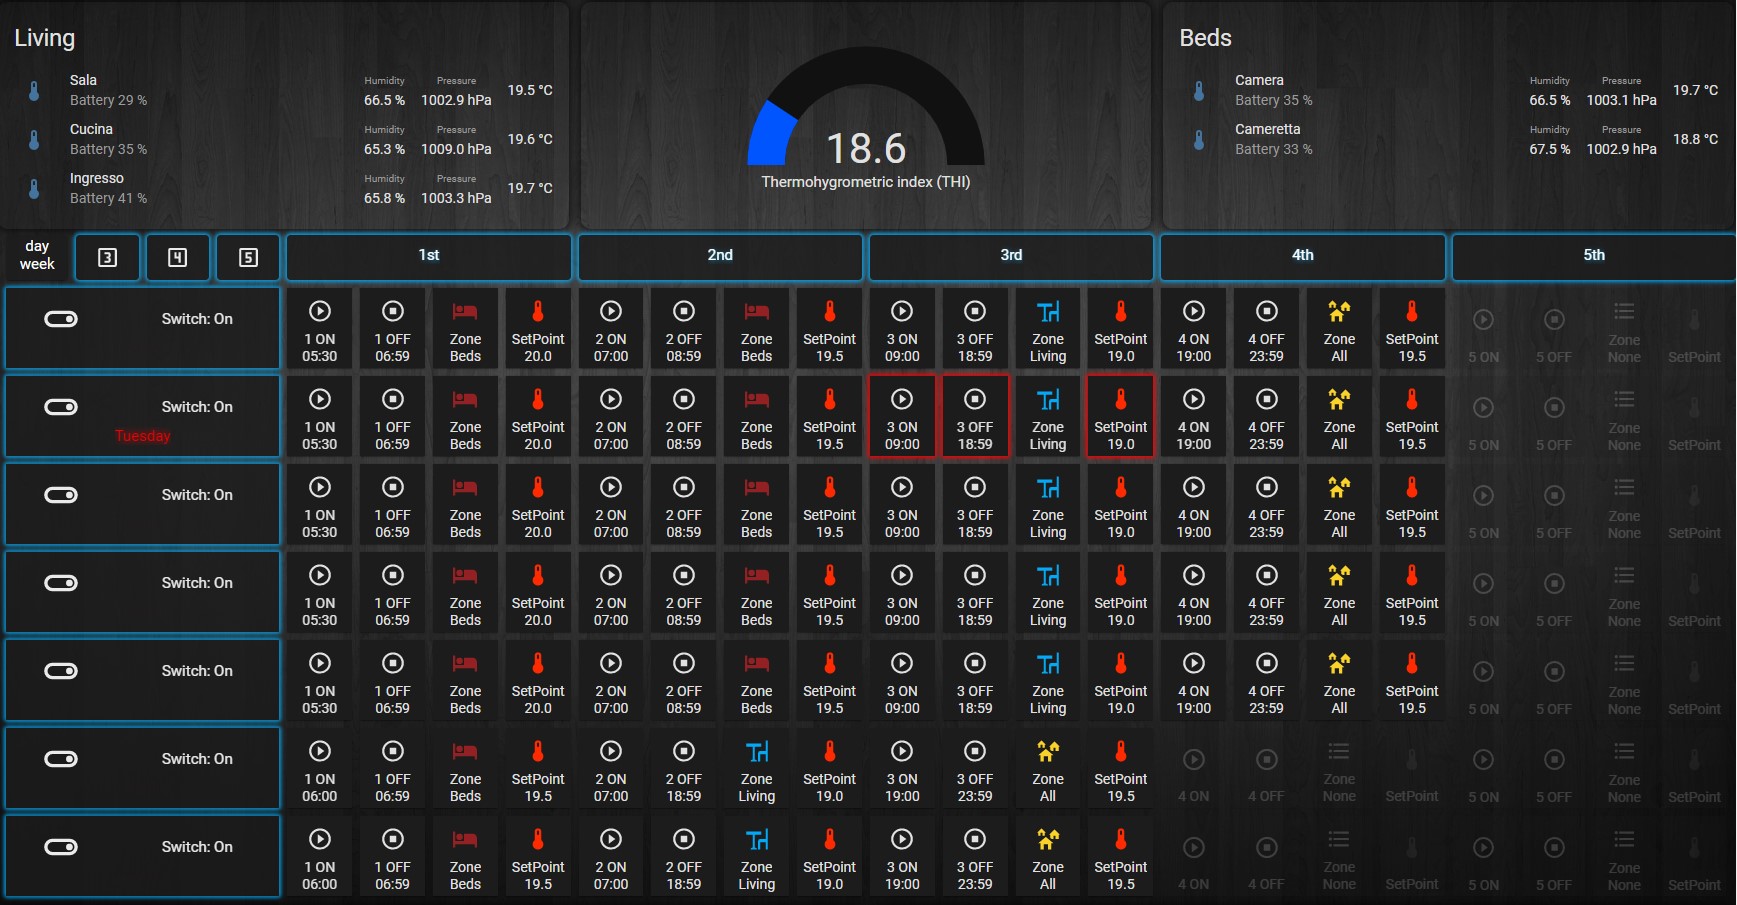Click Tuesday's dimmed 5 OFF cell

click(1554, 417)
